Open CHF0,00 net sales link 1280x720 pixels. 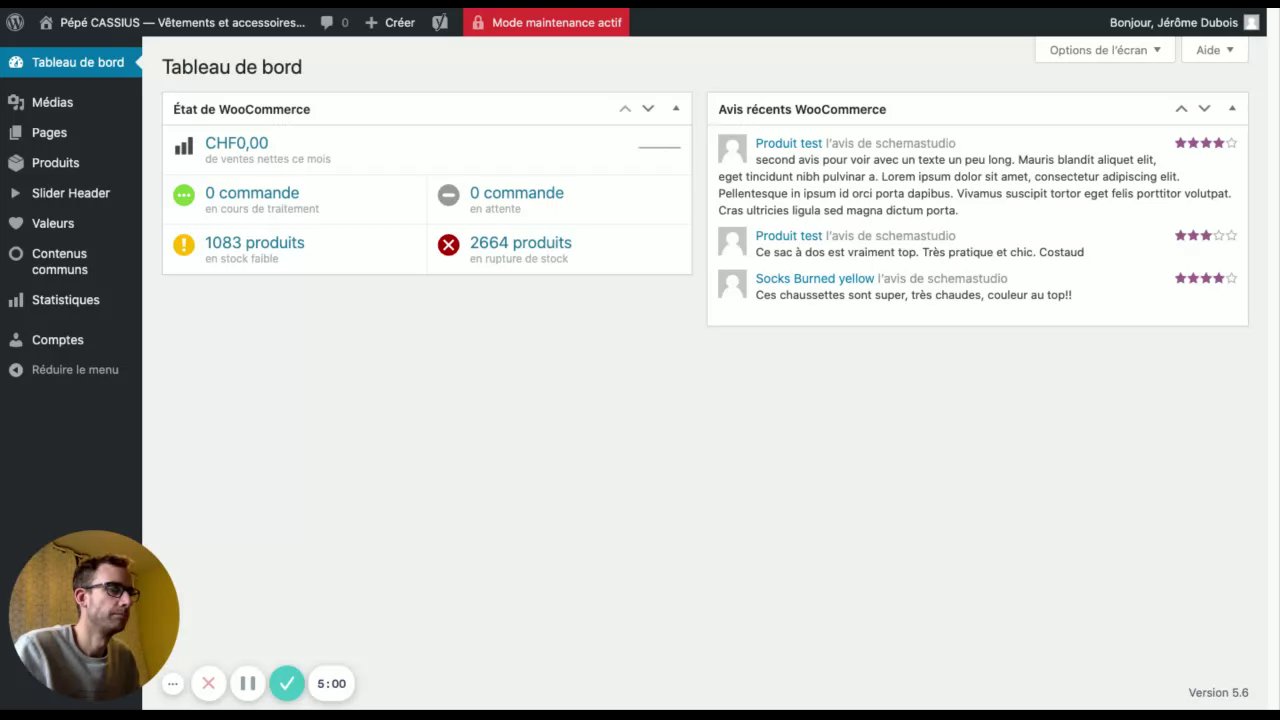(236, 143)
